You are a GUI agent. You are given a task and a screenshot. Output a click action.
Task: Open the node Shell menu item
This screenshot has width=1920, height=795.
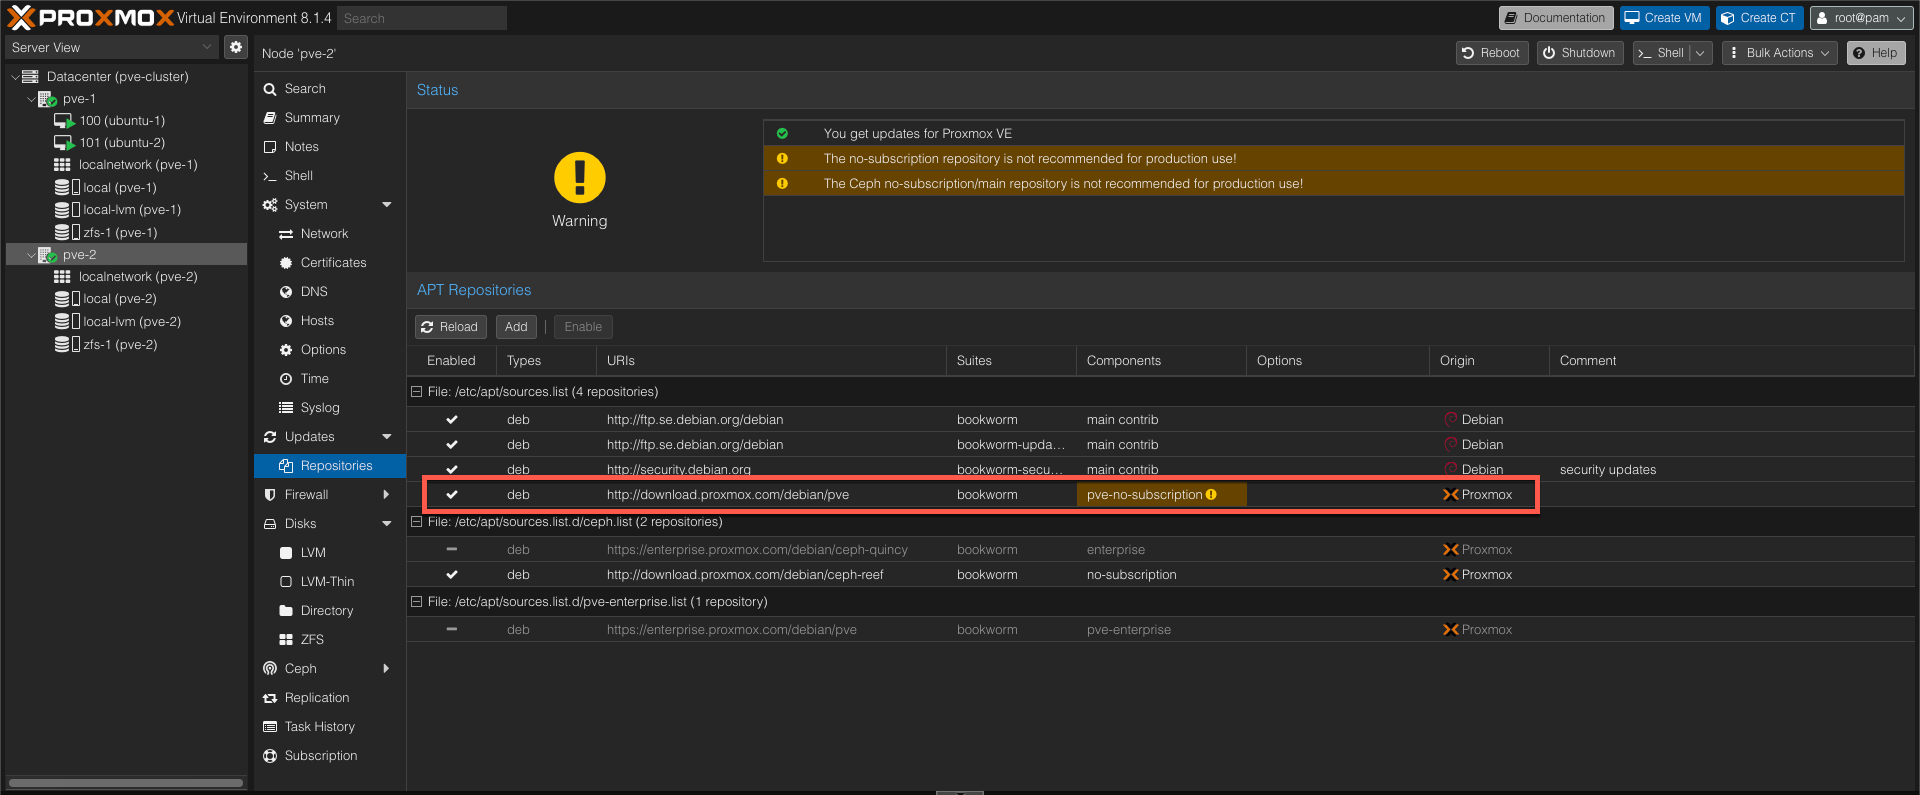[330, 176]
